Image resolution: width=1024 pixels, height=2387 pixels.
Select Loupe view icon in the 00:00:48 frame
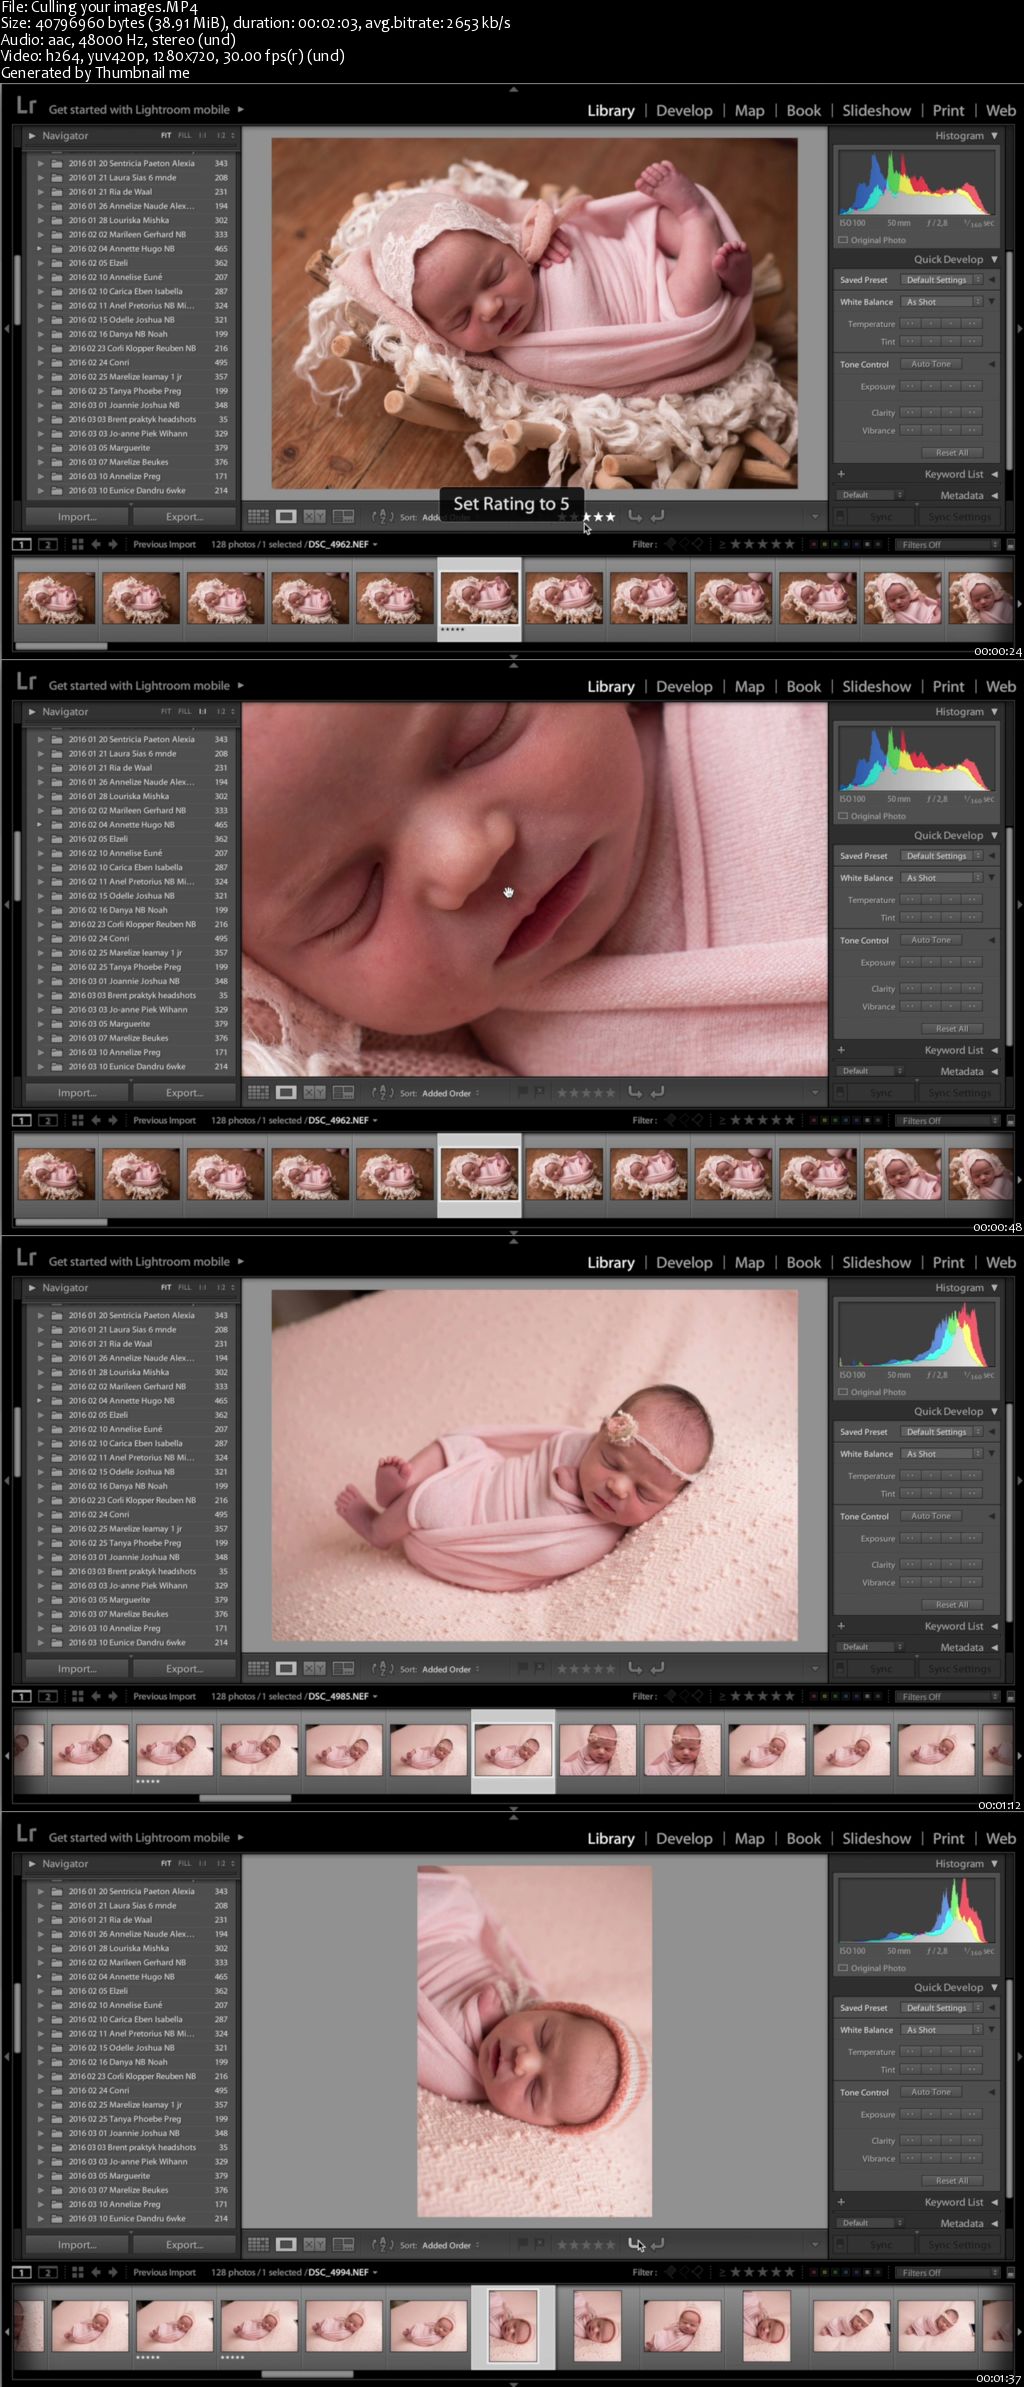[286, 1093]
